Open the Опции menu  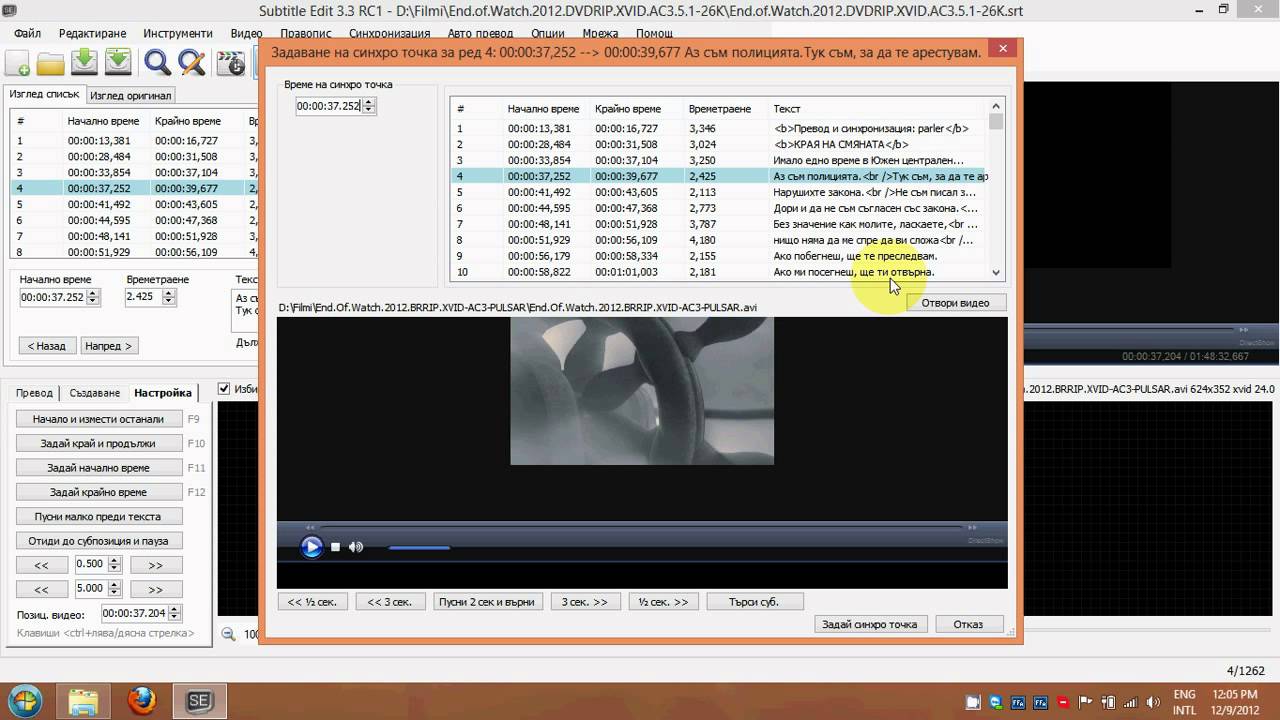tap(548, 33)
